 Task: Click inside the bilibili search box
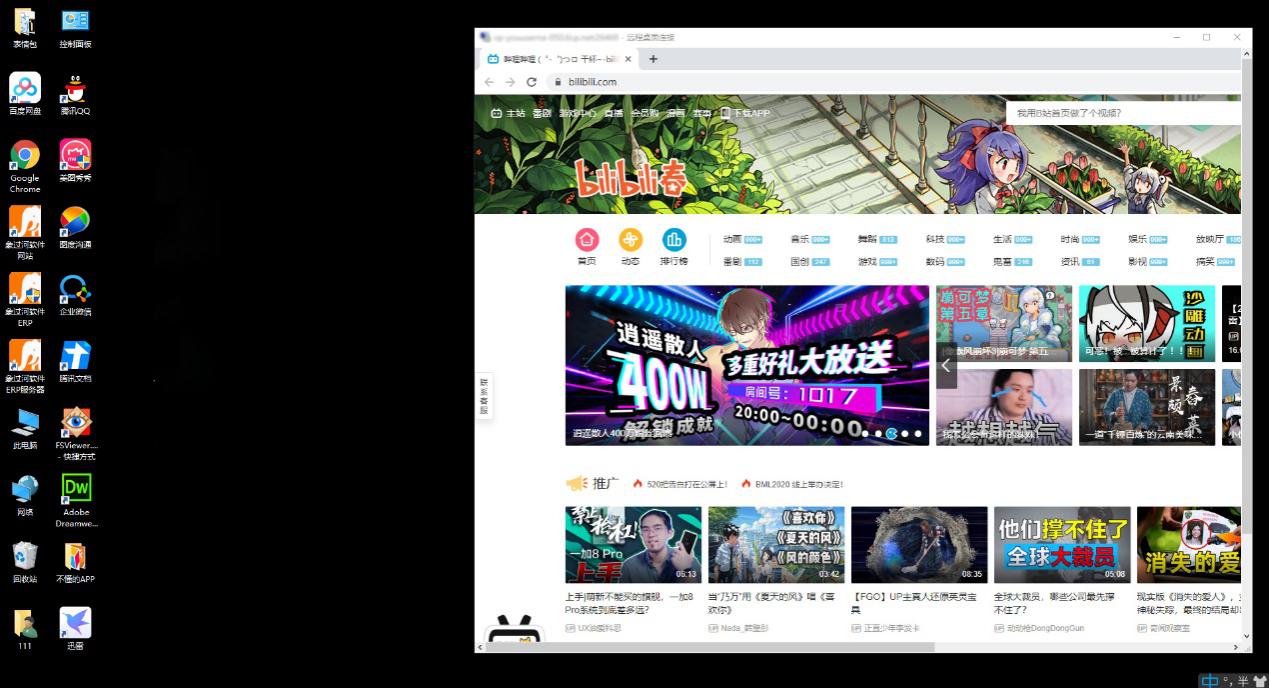[1120, 112]
